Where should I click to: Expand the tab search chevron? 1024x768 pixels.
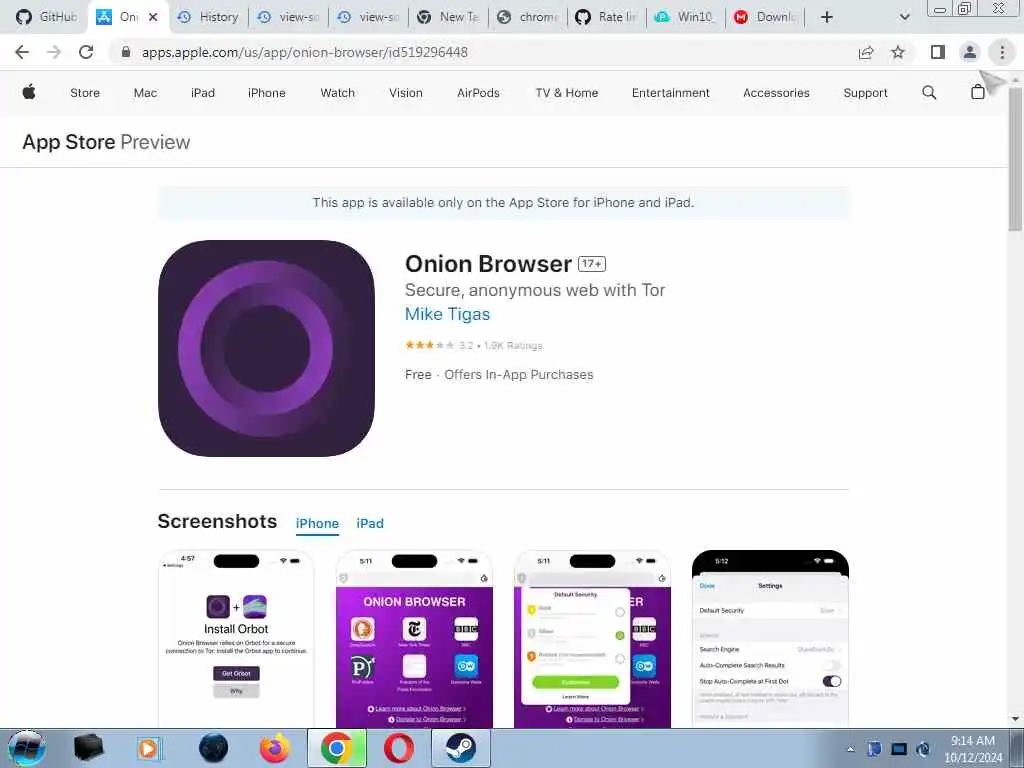[x=904, y=17]
